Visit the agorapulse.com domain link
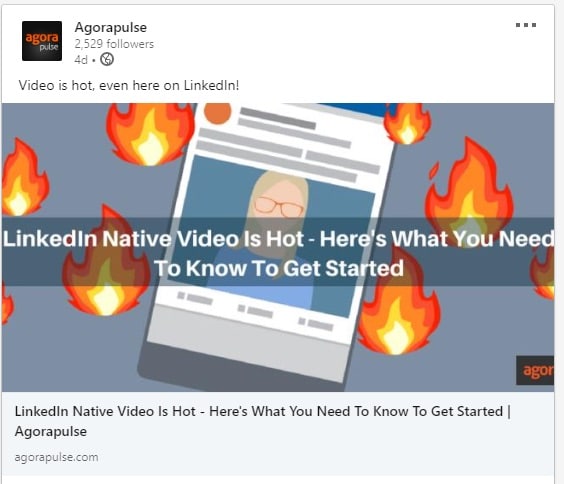The height and width of the screenshot is (484, 564). (56, 457)
